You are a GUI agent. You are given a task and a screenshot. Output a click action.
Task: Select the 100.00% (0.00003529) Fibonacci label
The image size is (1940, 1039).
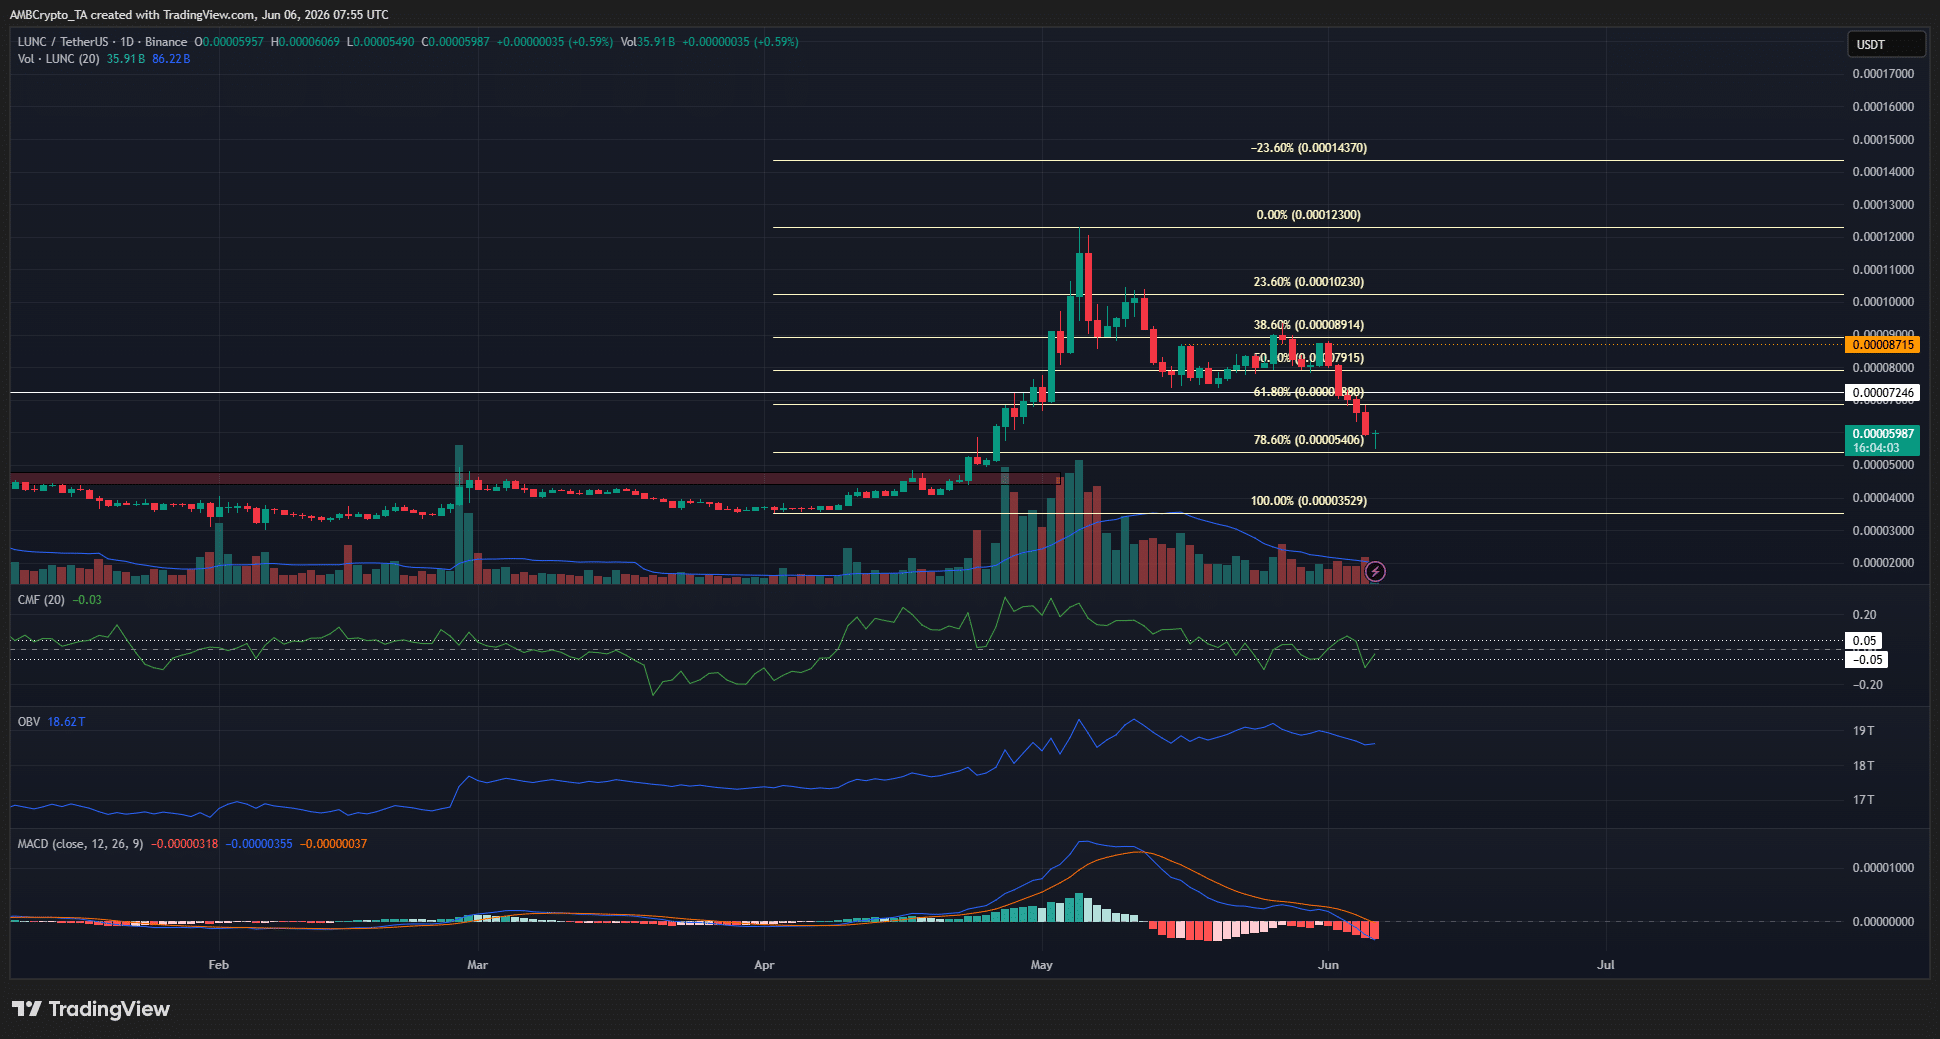pyautogui.click(x=1309, y=501)
